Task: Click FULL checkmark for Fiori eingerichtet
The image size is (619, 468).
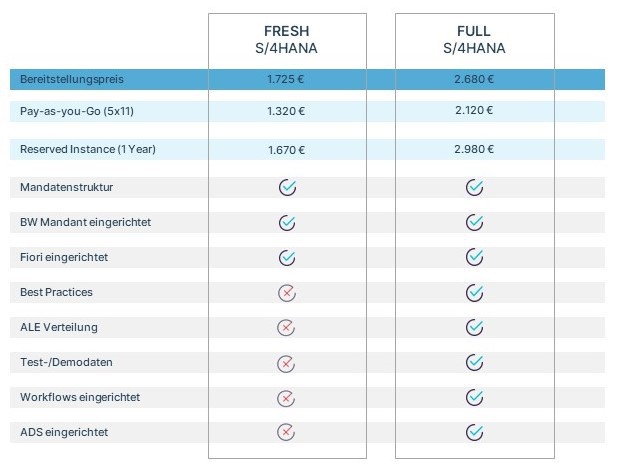Action: pyautogui.click(x=474, y=257)
